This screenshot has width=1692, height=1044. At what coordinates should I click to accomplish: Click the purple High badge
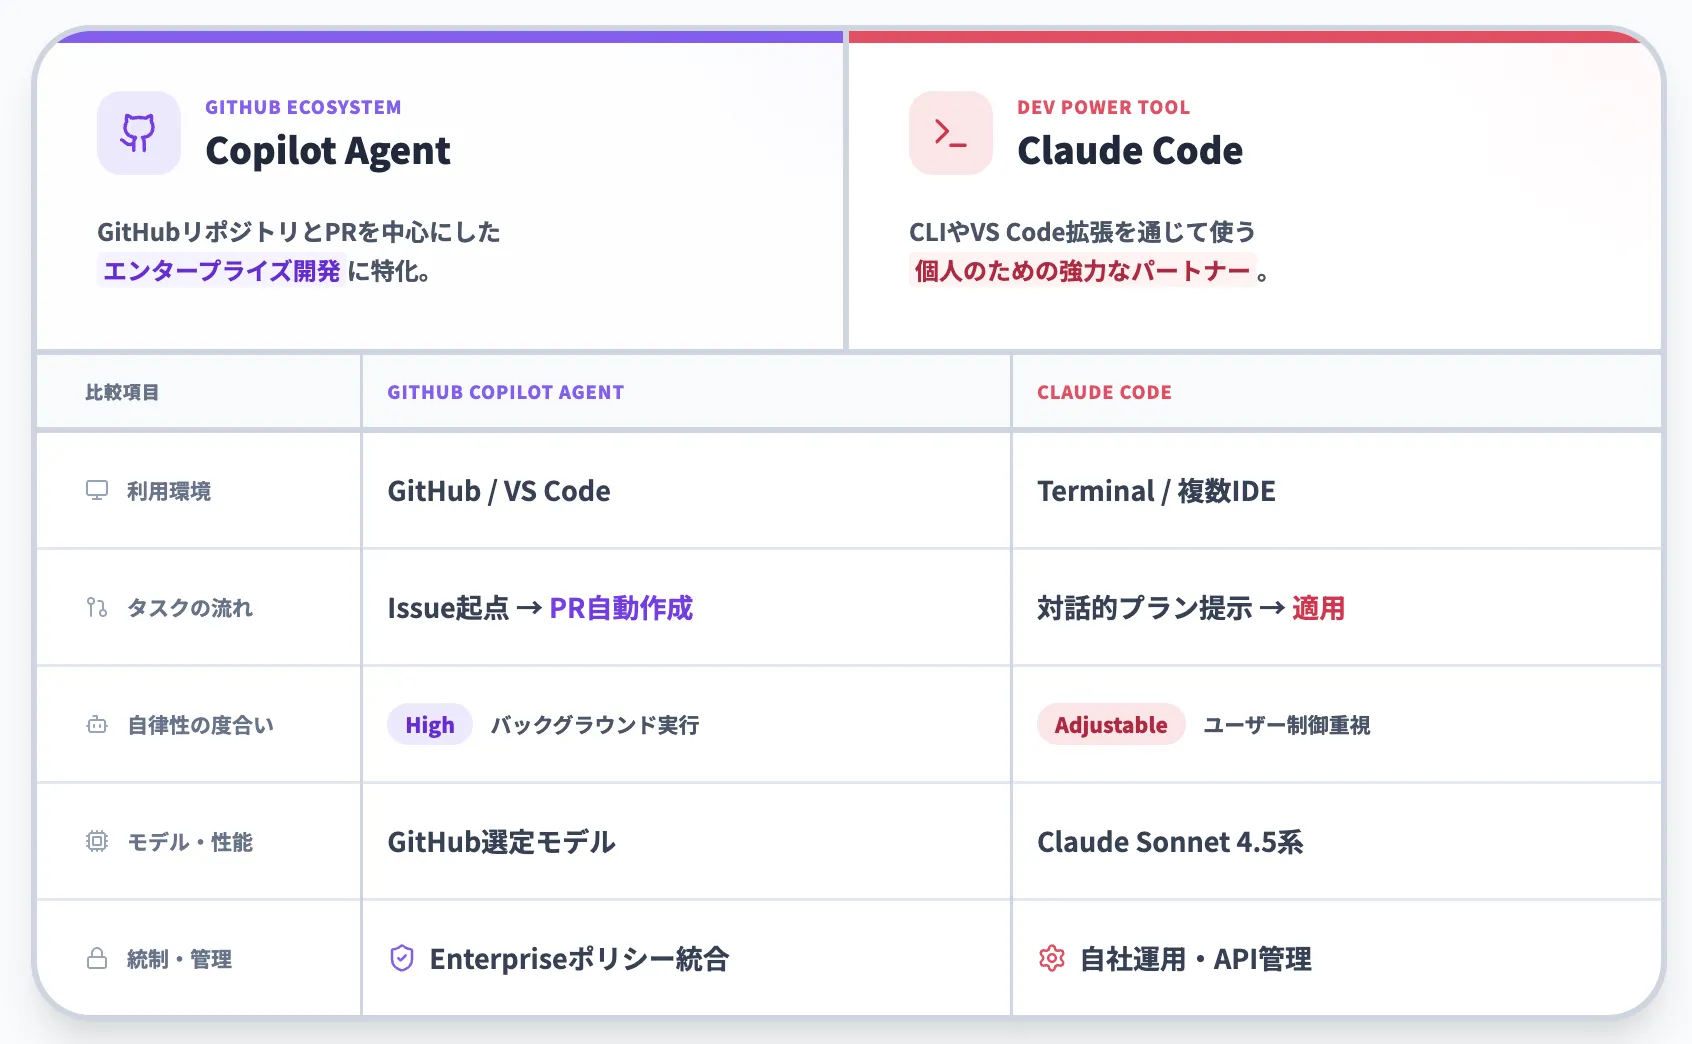[x=430, y=725]
